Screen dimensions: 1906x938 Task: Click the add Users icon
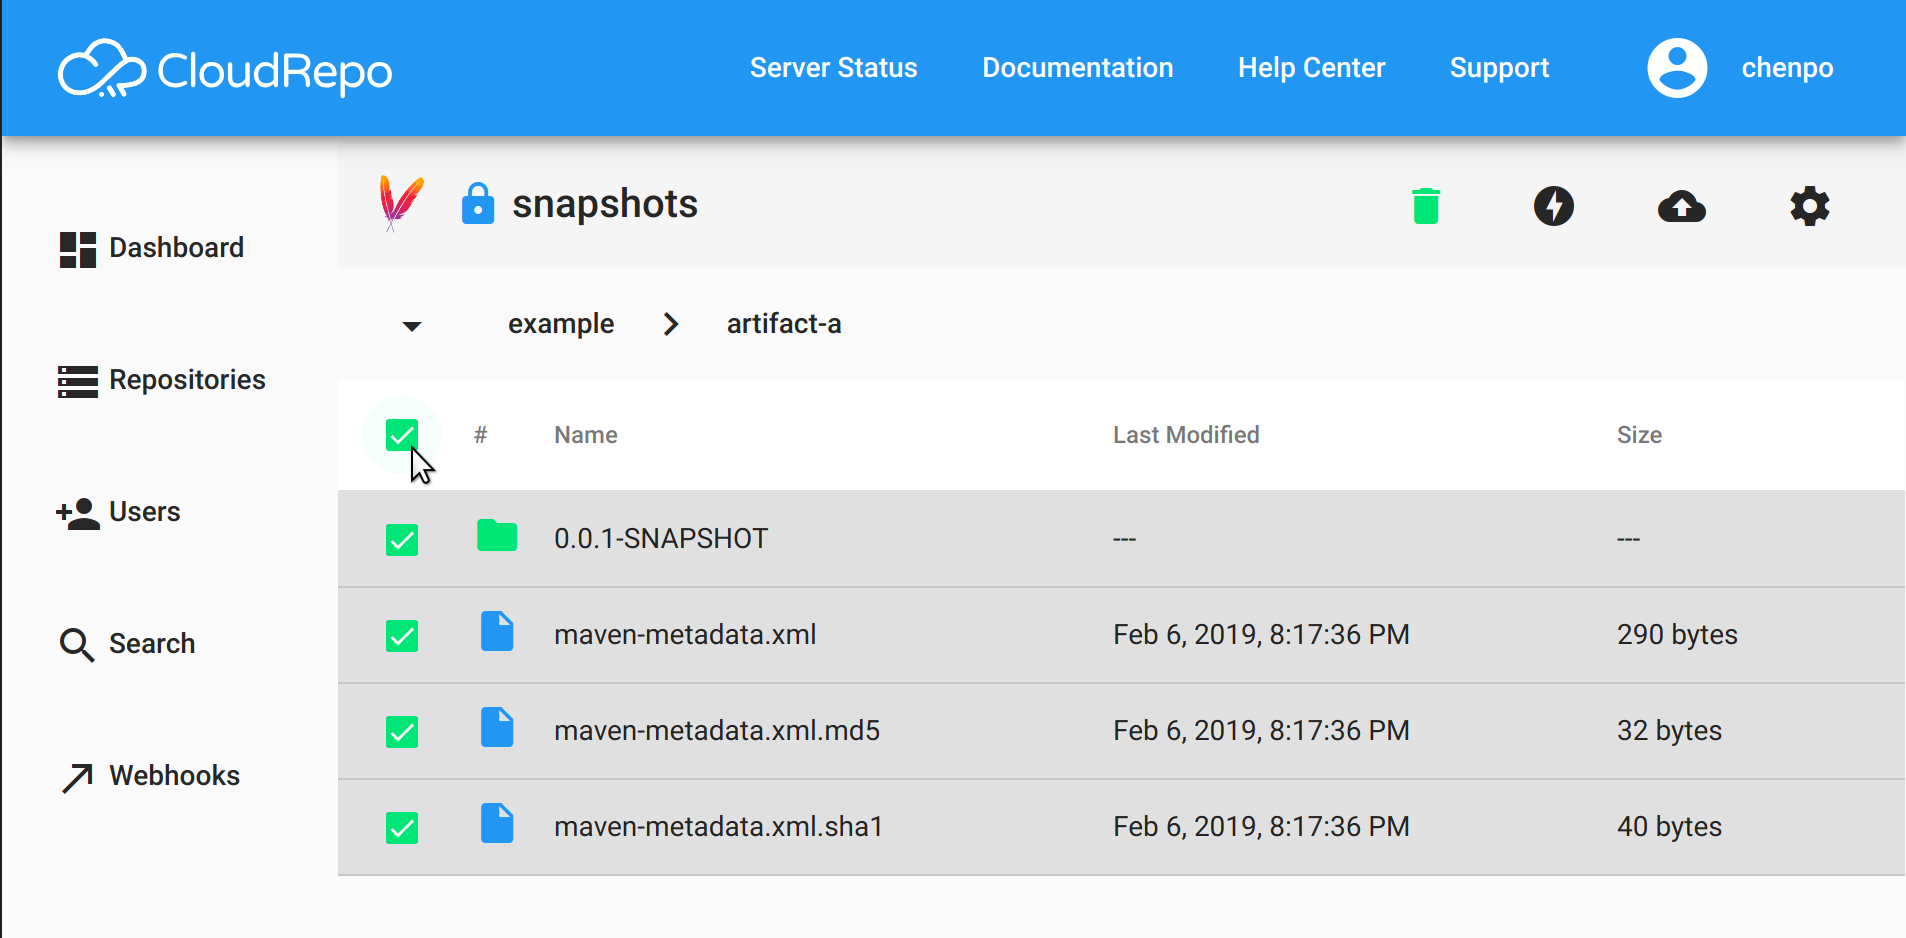pyautogui.click(x=78, y=513)
